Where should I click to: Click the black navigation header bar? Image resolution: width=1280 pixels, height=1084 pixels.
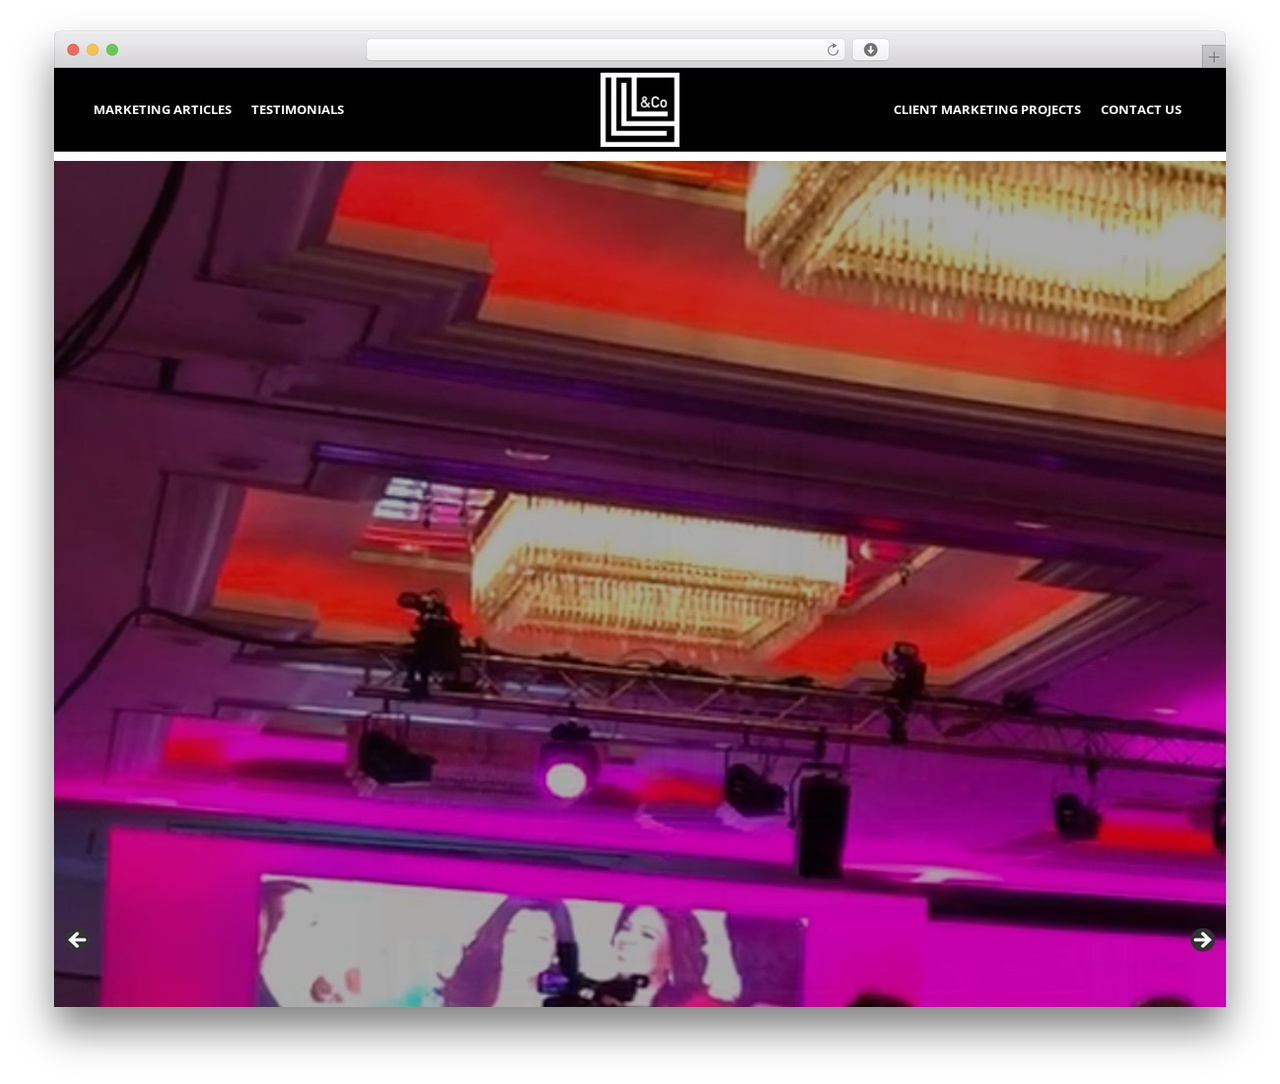tap(640, 110)
